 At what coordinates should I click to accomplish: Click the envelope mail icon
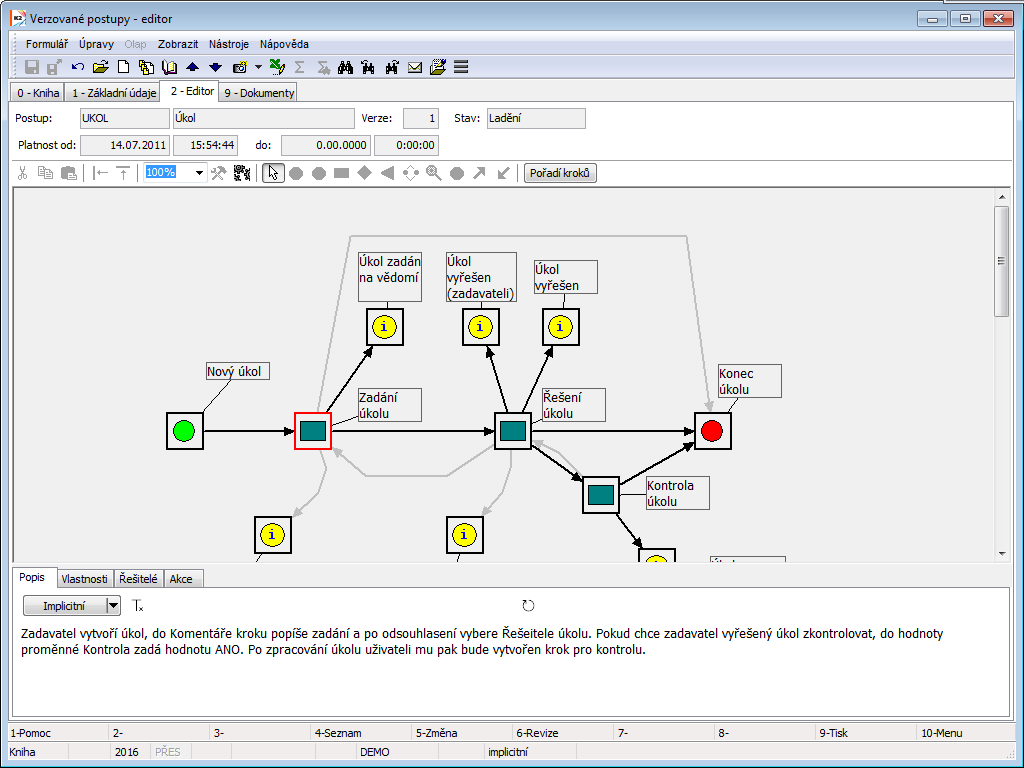[415, 67]
